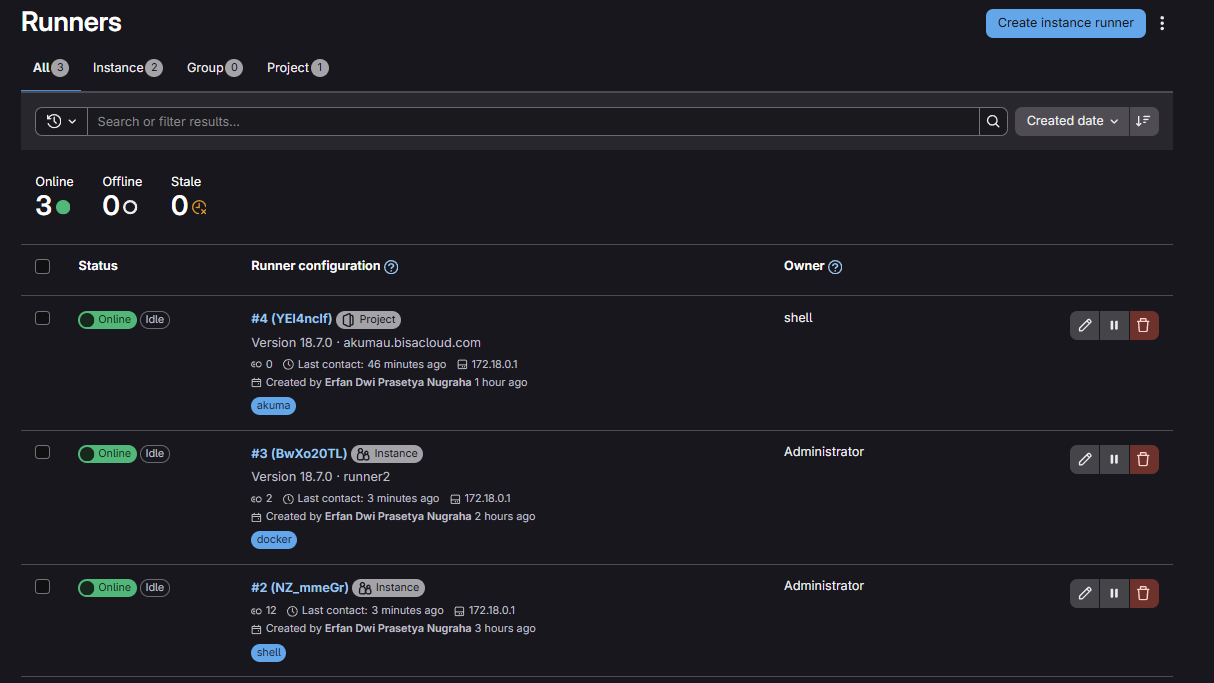Screen dimensions: 1214x683
Task: Delete runner #2 with the trash icon
Action: coord(1144,593)
